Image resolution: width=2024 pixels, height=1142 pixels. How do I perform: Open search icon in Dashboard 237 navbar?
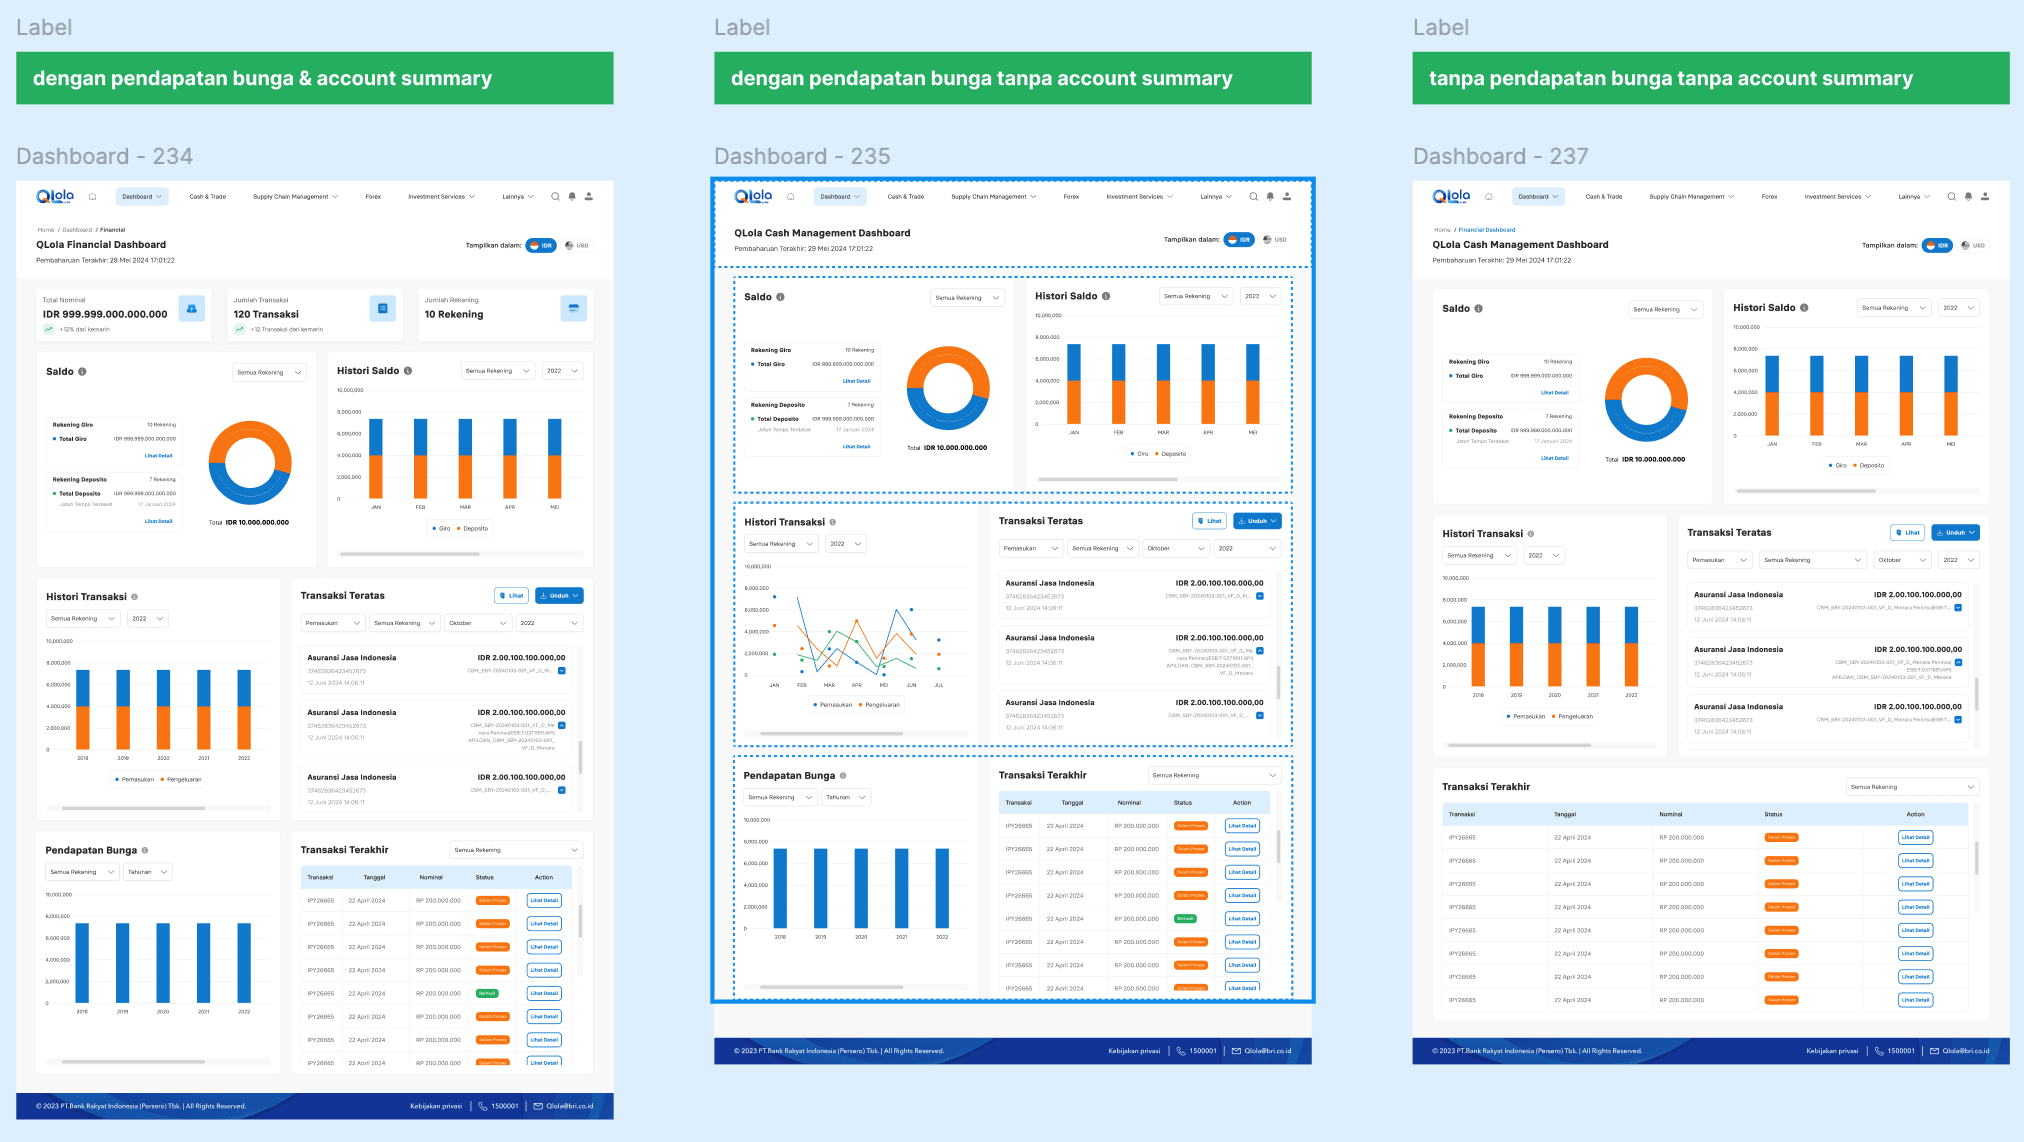coord(1951,197)
